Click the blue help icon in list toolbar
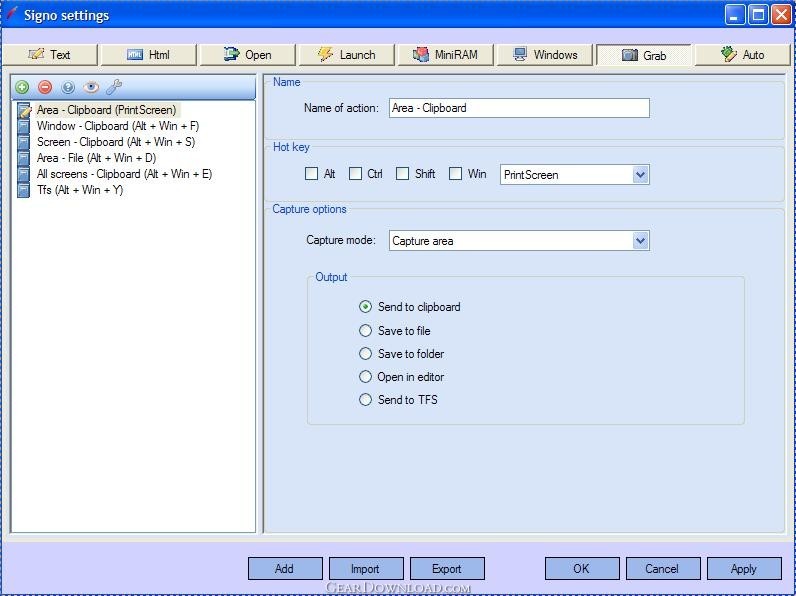The width and height of the screenshot is (796, 596). [x=68, y=87]
